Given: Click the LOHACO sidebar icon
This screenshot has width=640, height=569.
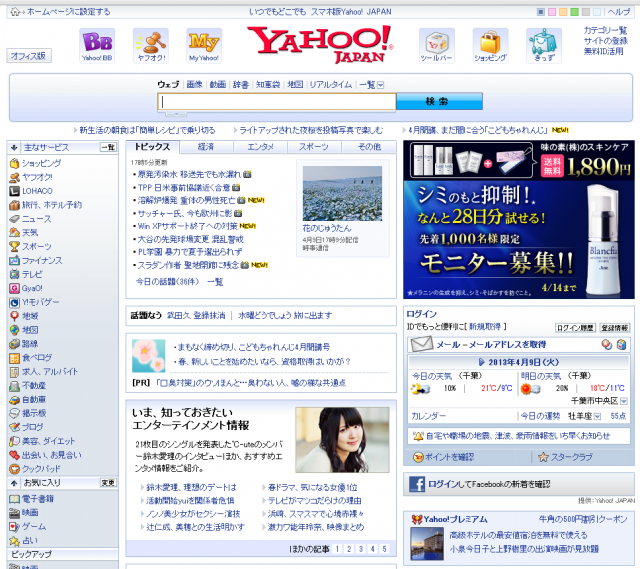Looking at the screenshot, I should pyautogui.click(x=14, y=191).
